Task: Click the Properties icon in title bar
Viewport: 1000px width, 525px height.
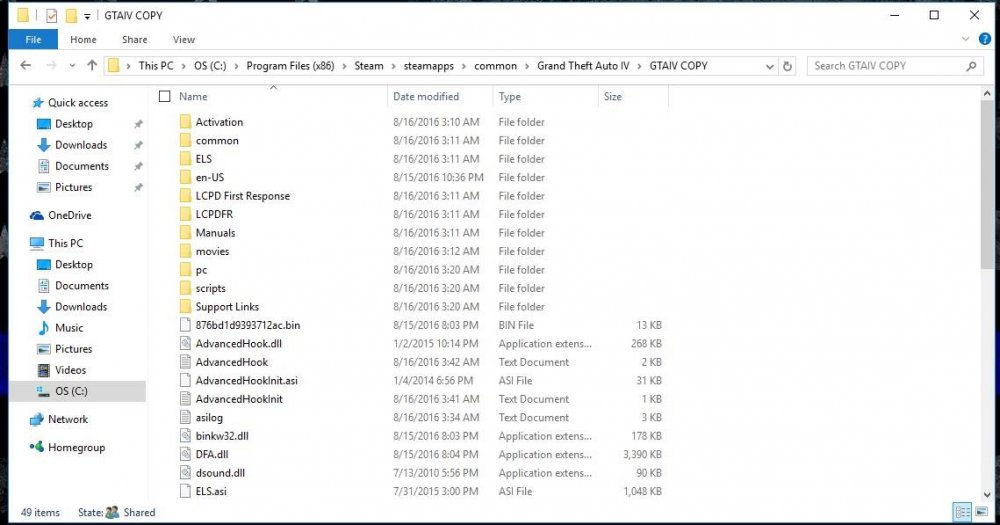Action: (51, 16)
